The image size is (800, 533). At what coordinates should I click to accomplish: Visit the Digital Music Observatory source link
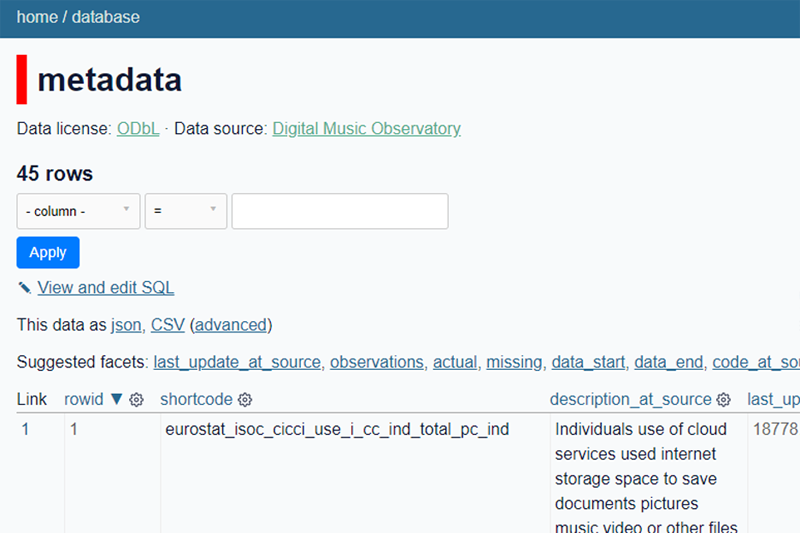(x=366, y=129)
